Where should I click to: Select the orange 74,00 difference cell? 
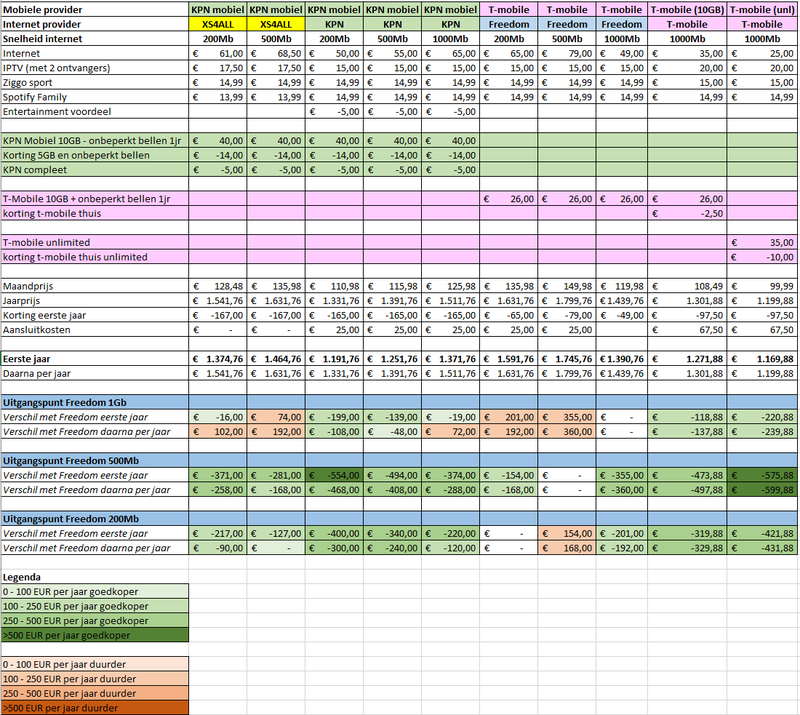(276, 417)
